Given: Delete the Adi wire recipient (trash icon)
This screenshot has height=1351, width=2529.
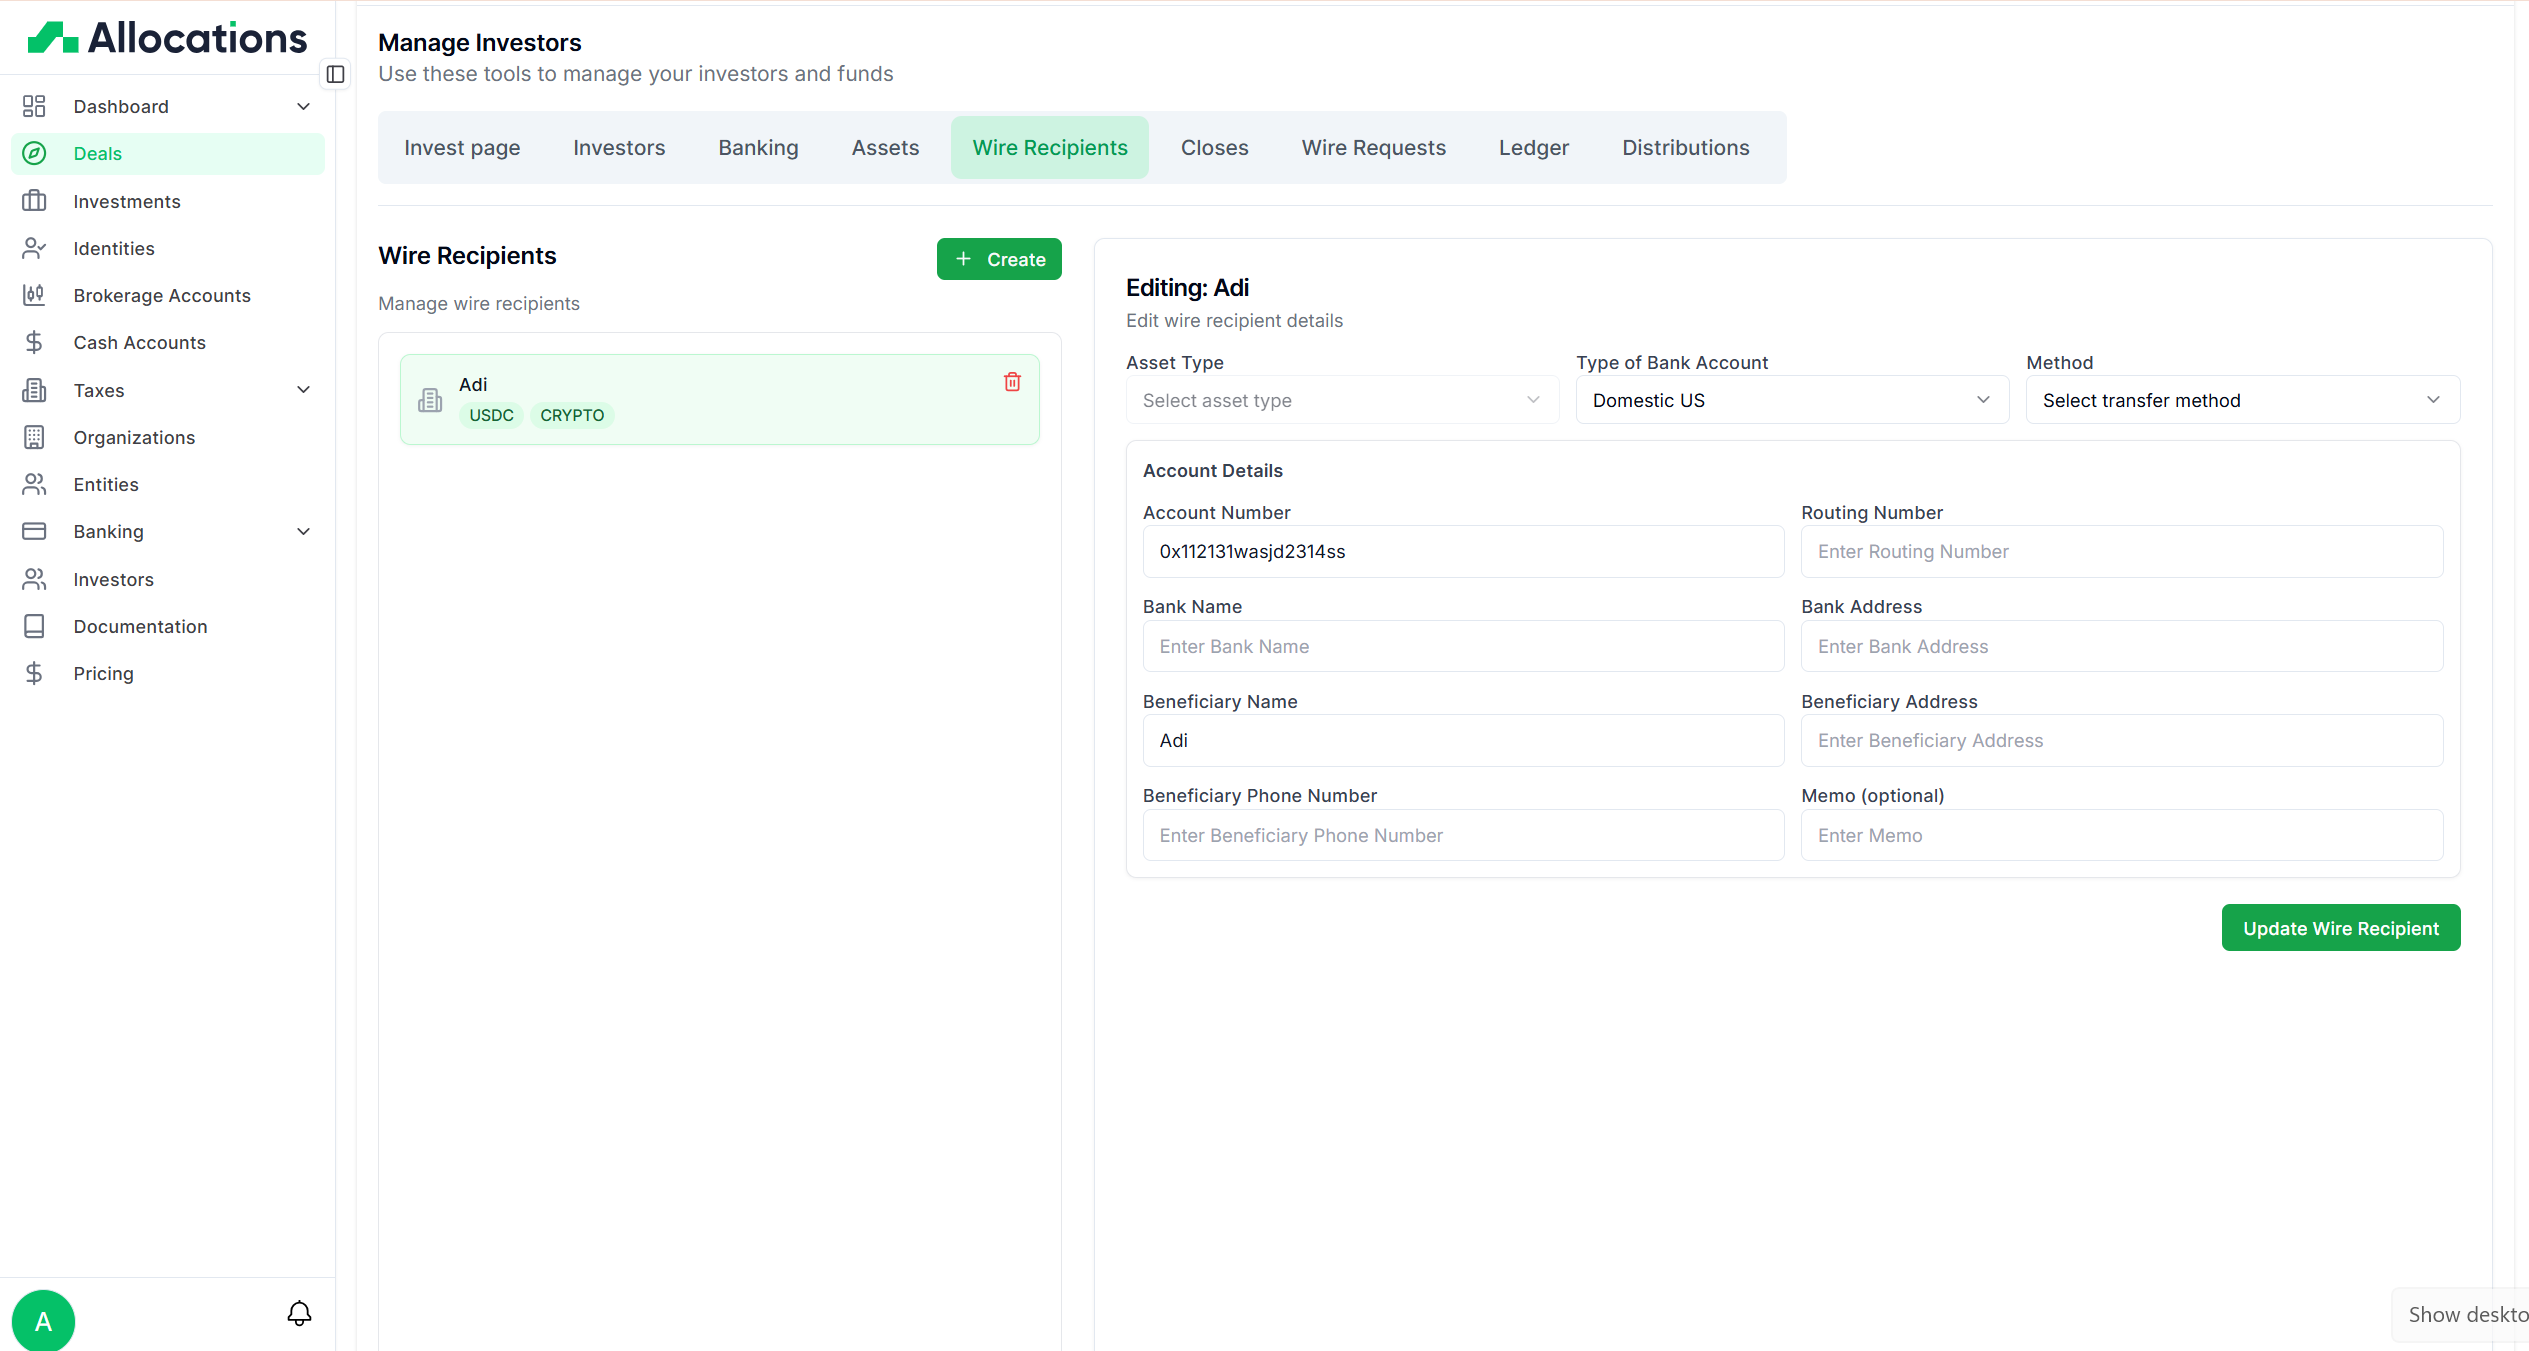Looking at the screenshot, I should point(1012,382).
